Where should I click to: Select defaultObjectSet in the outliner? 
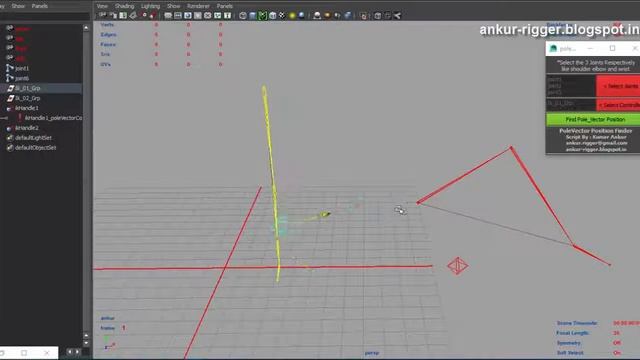36,147
